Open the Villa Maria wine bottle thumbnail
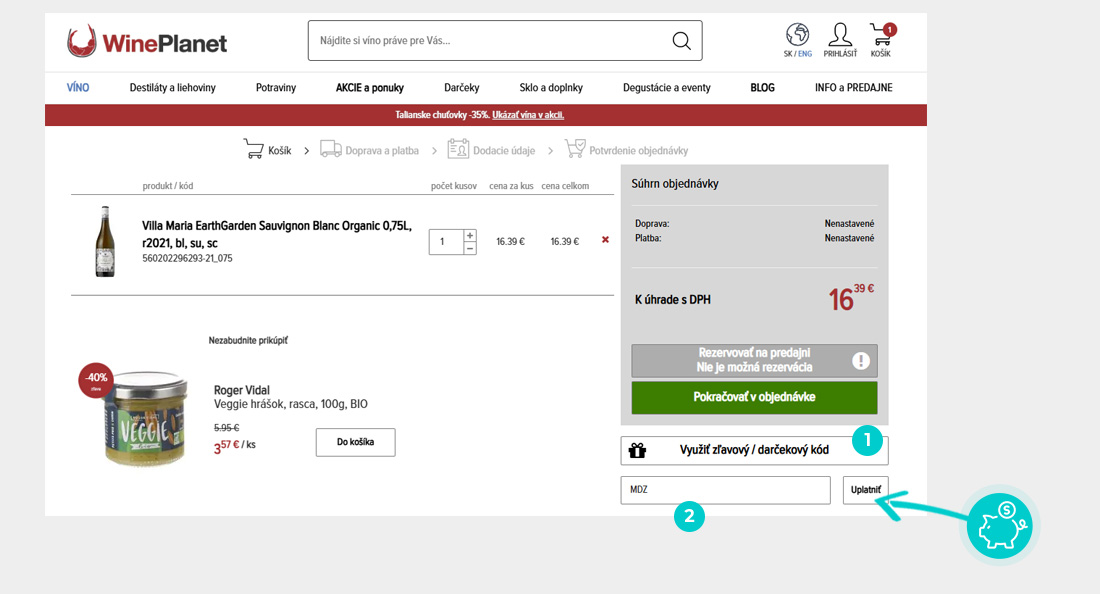The height and width of the screenshot is (594, 1100). (105, 241)
